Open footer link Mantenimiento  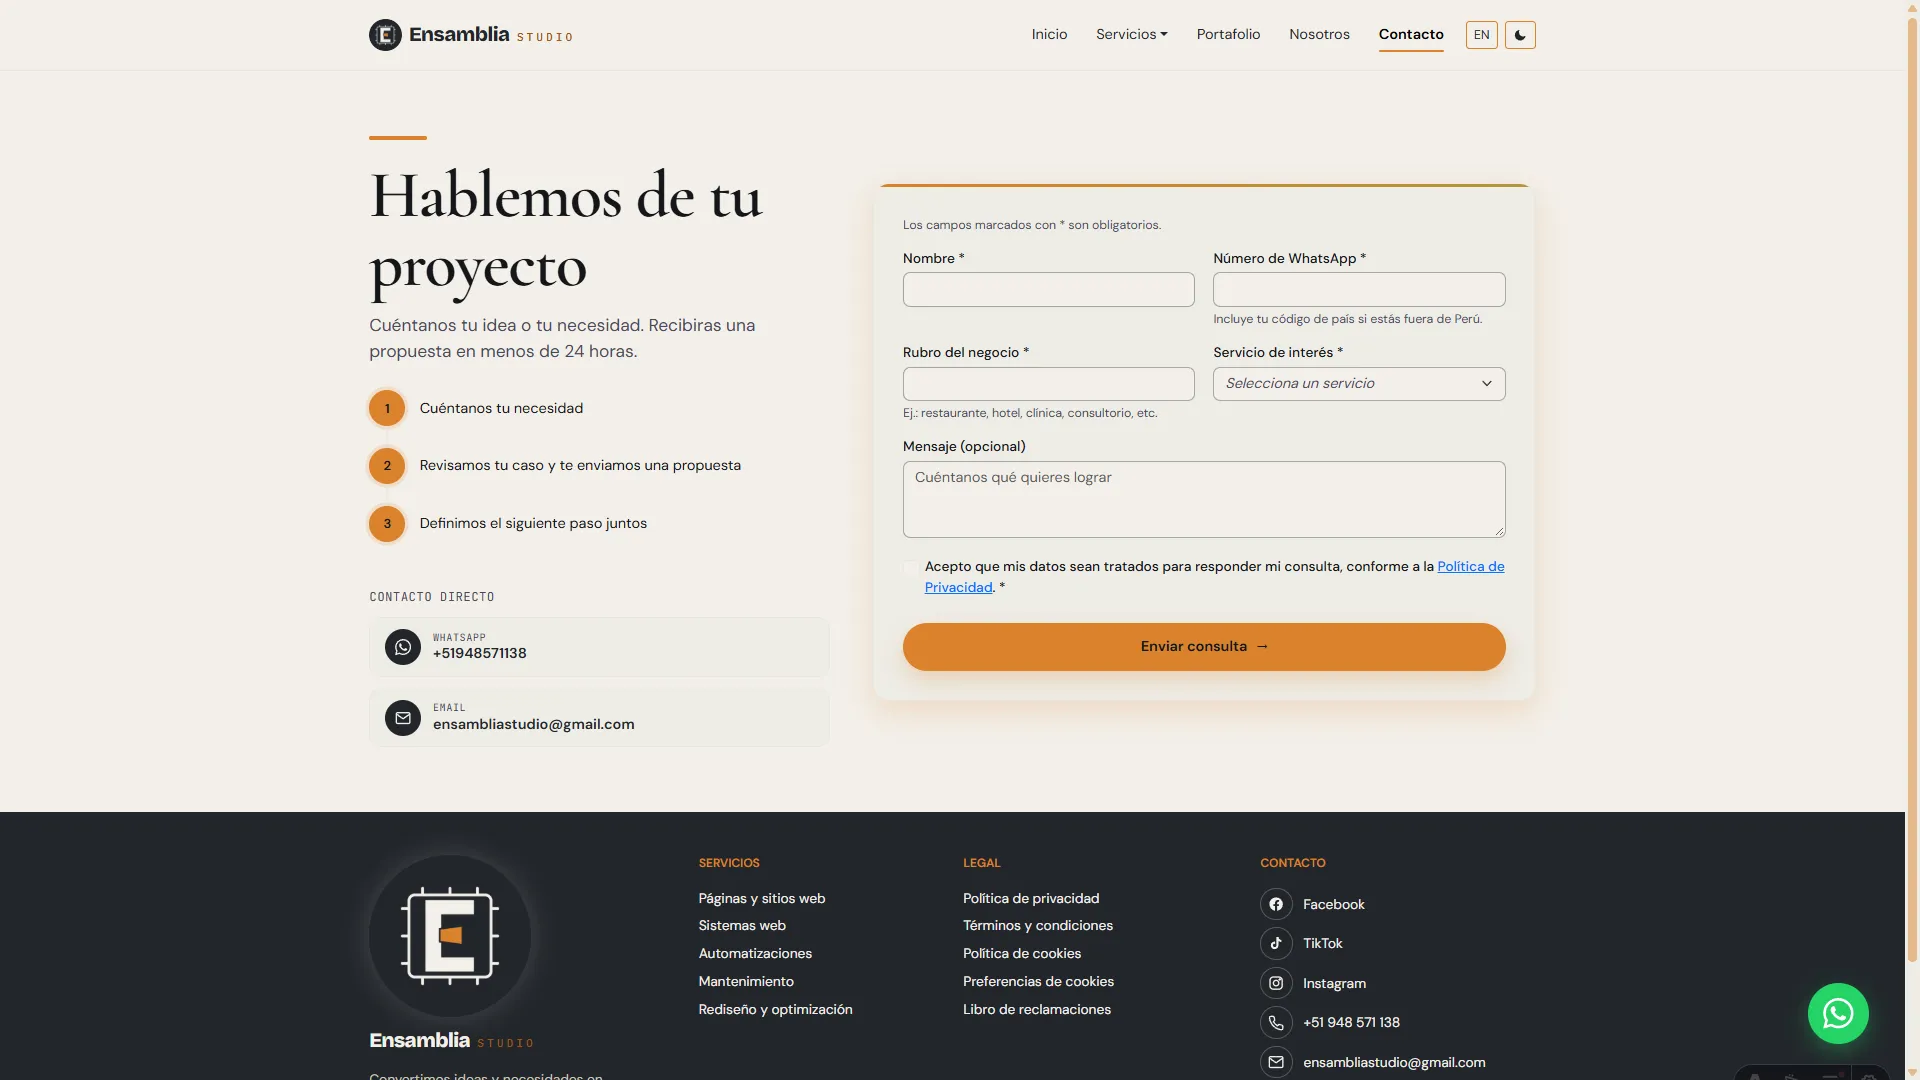click(x=746, y=981)
